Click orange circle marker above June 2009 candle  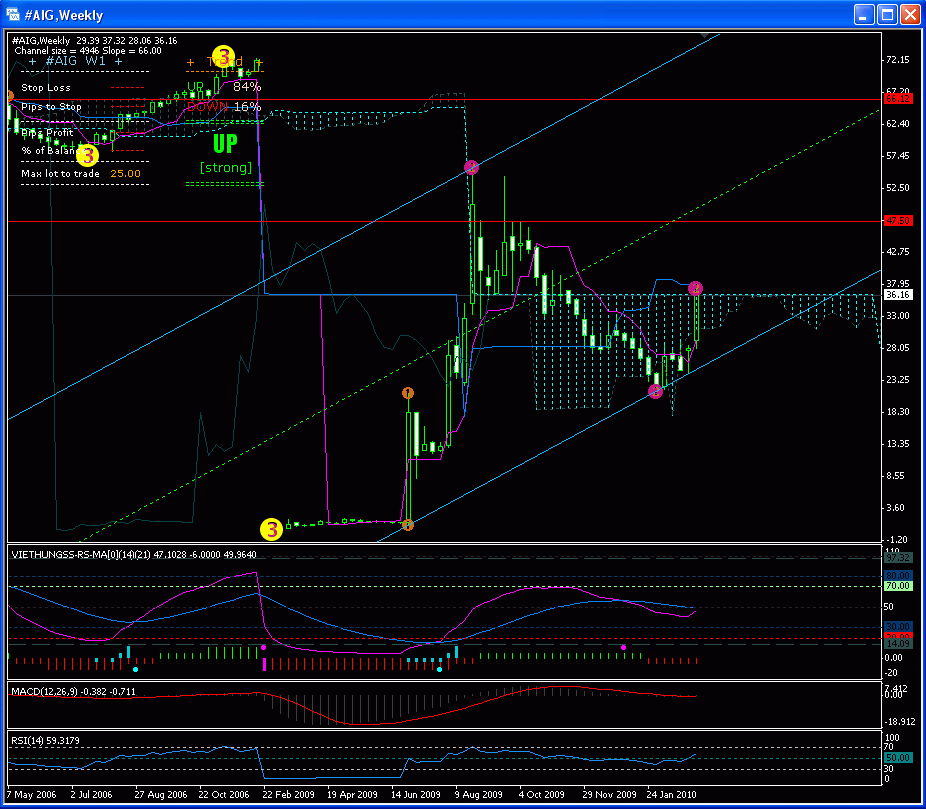tap(407, 393)
